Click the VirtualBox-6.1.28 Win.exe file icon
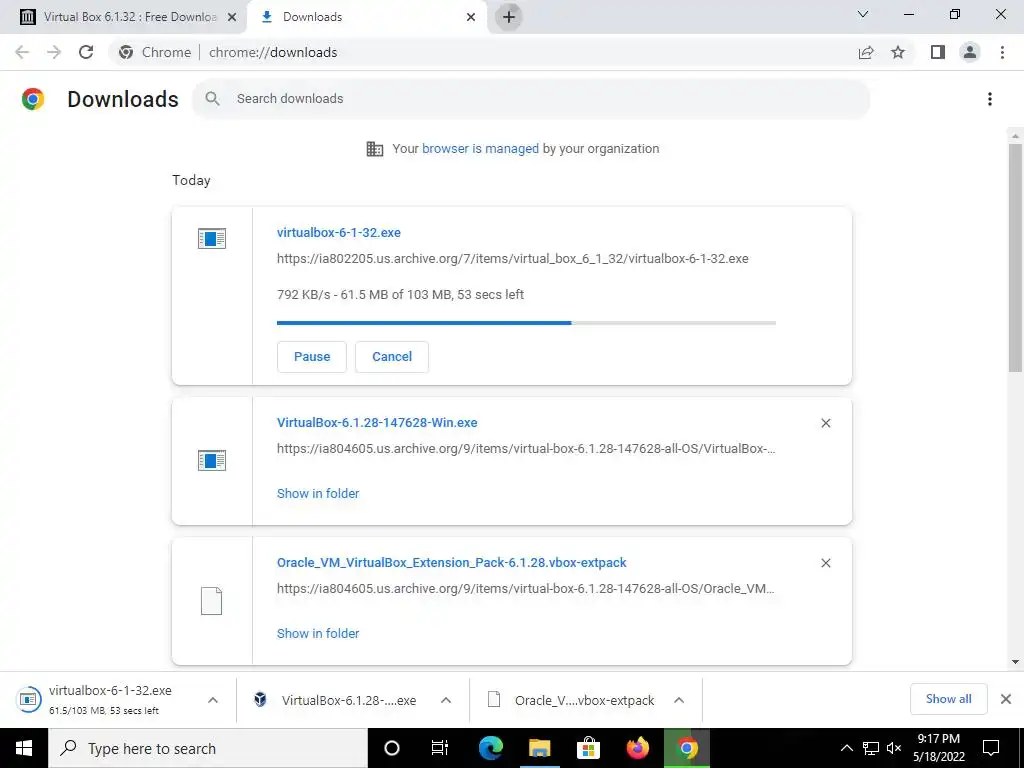 tap(212, 460)
